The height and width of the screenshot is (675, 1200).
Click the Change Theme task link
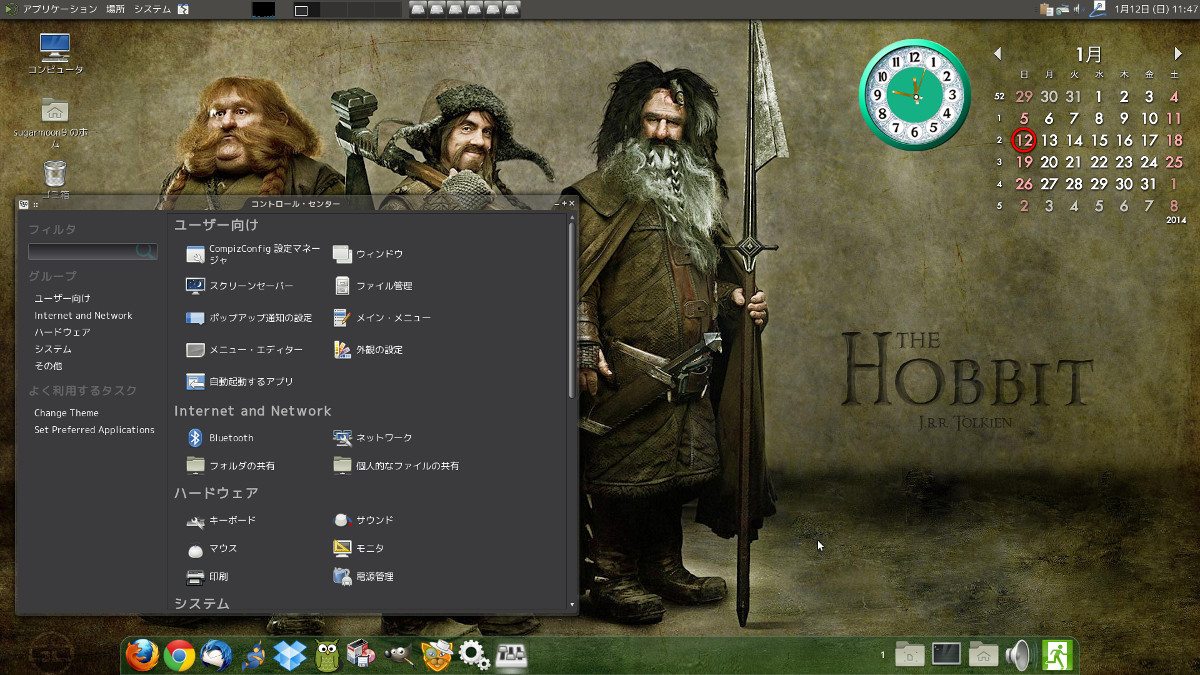[66, 413]
